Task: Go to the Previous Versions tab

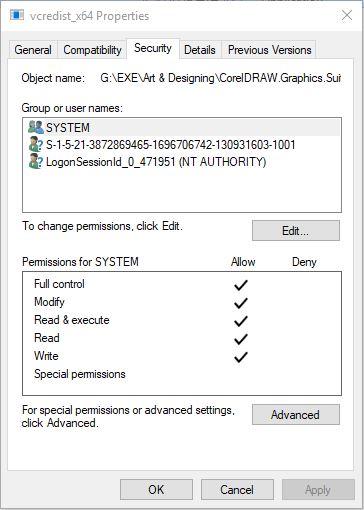Action: (269, 50)
